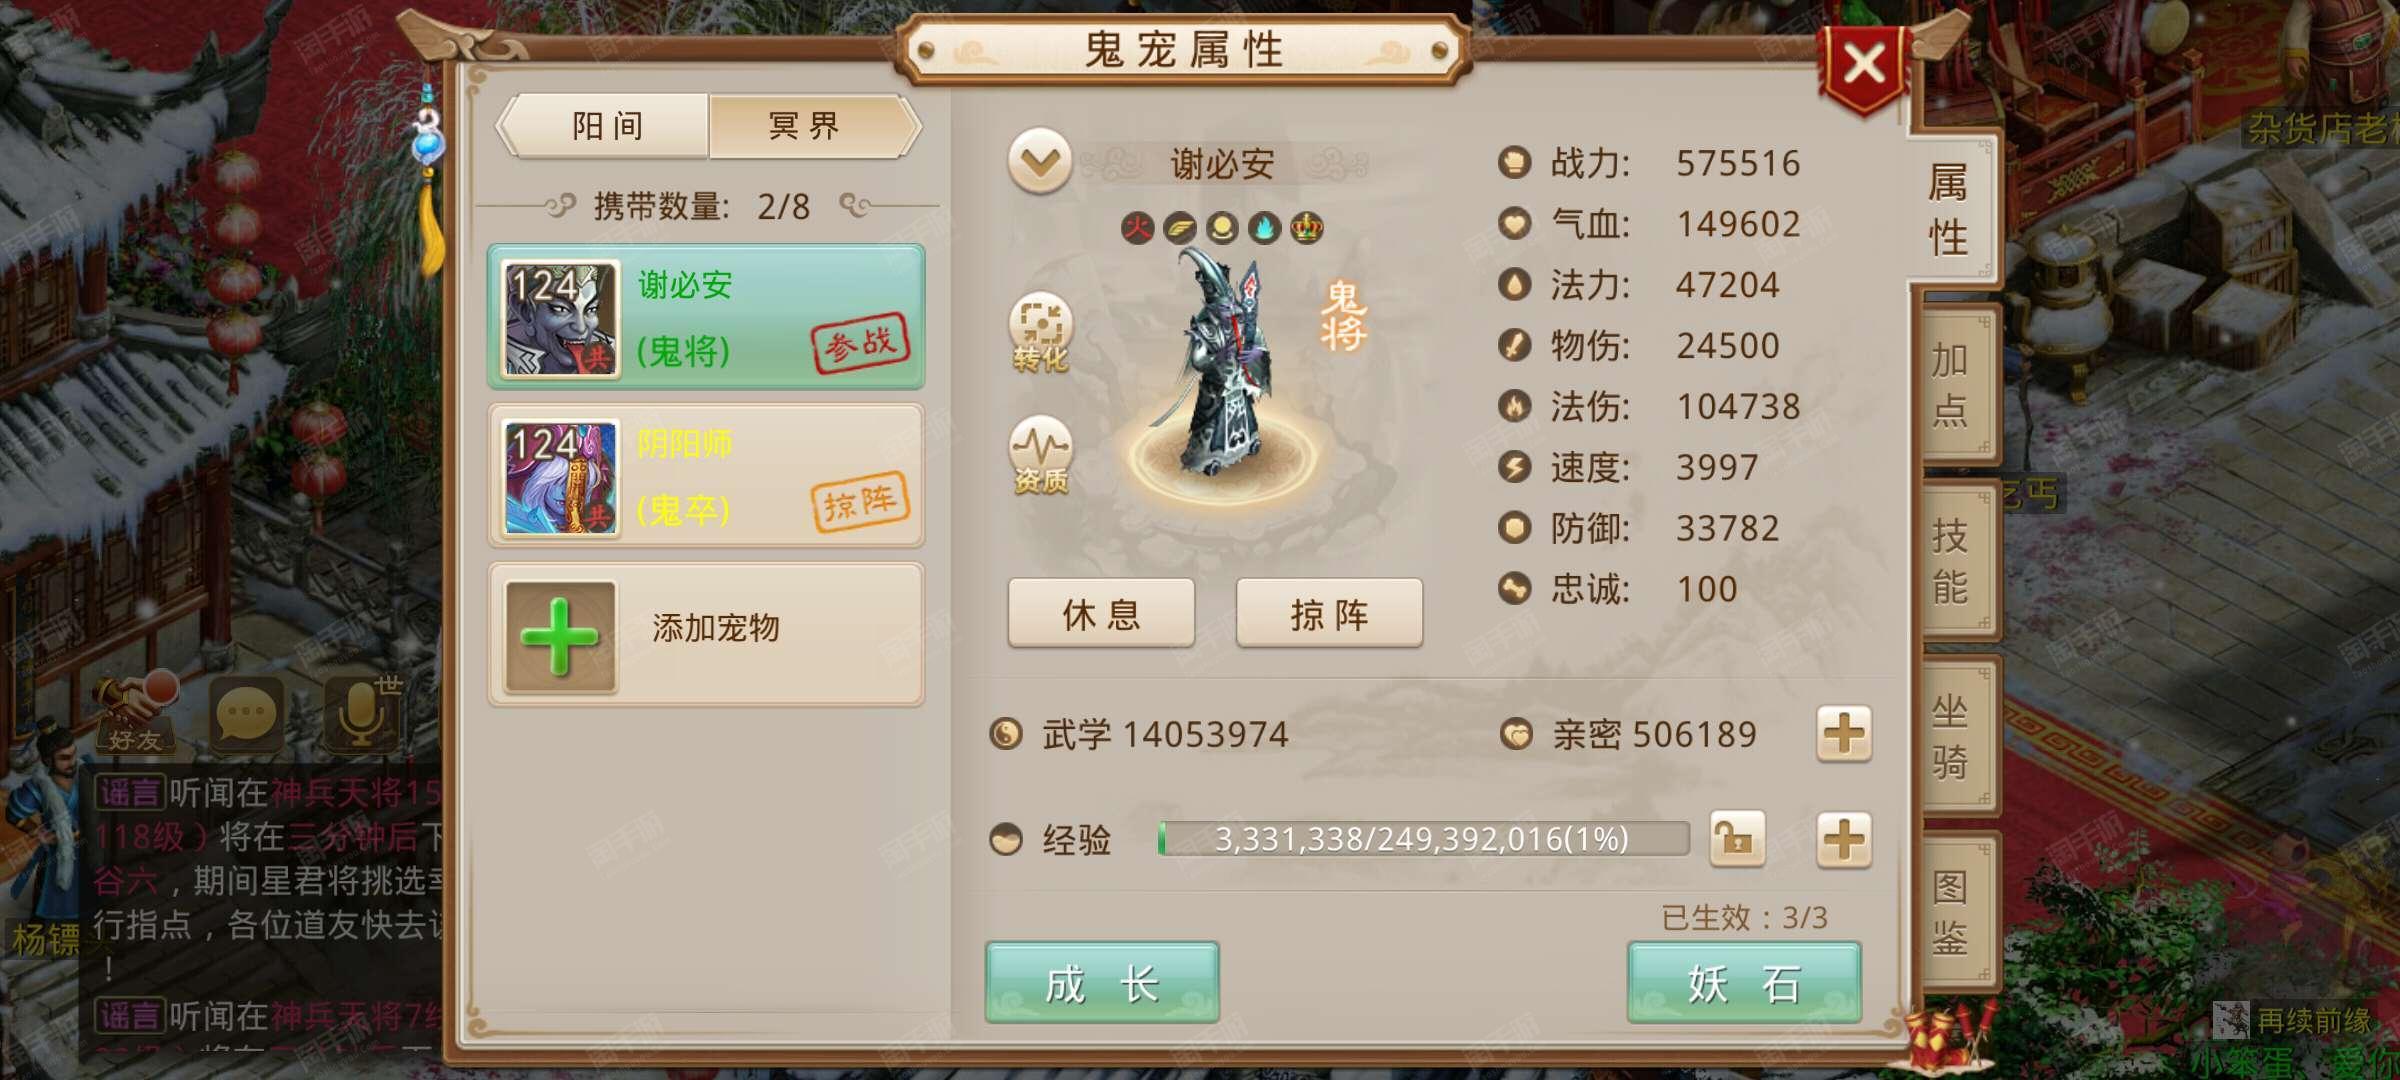This screenshot has height=1080, width=2400.
Task: Open the 资质 aptitude icon
Action: click(x=1040, y=455)
